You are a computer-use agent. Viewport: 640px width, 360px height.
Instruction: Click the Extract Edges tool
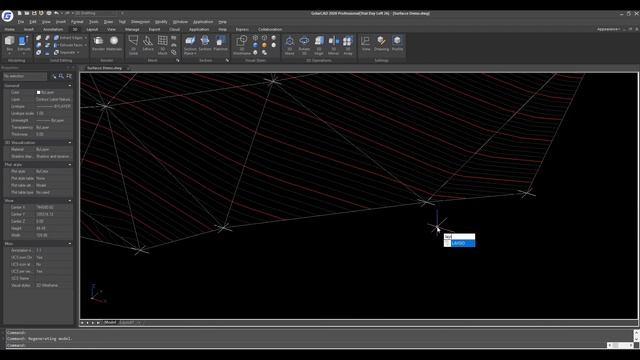[x=69, y=38]
